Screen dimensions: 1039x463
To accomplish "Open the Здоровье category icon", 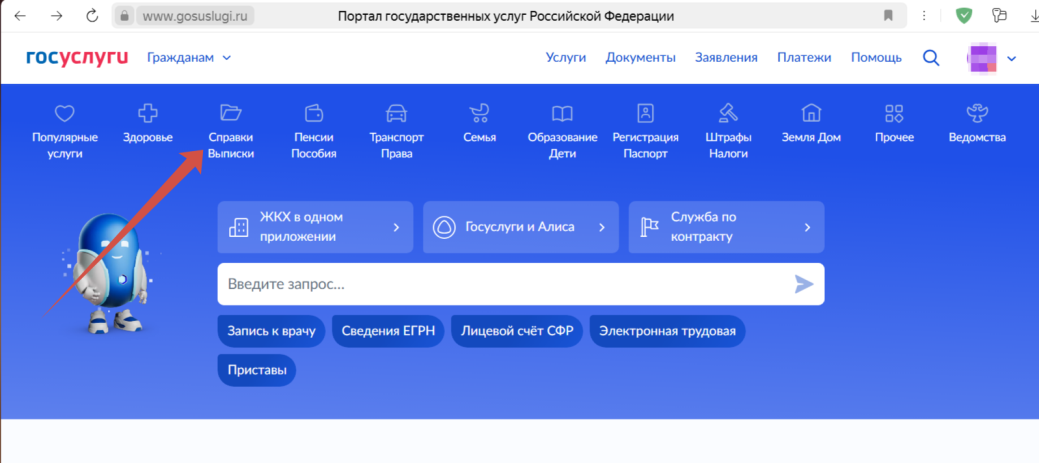I will tap(147, 114).
